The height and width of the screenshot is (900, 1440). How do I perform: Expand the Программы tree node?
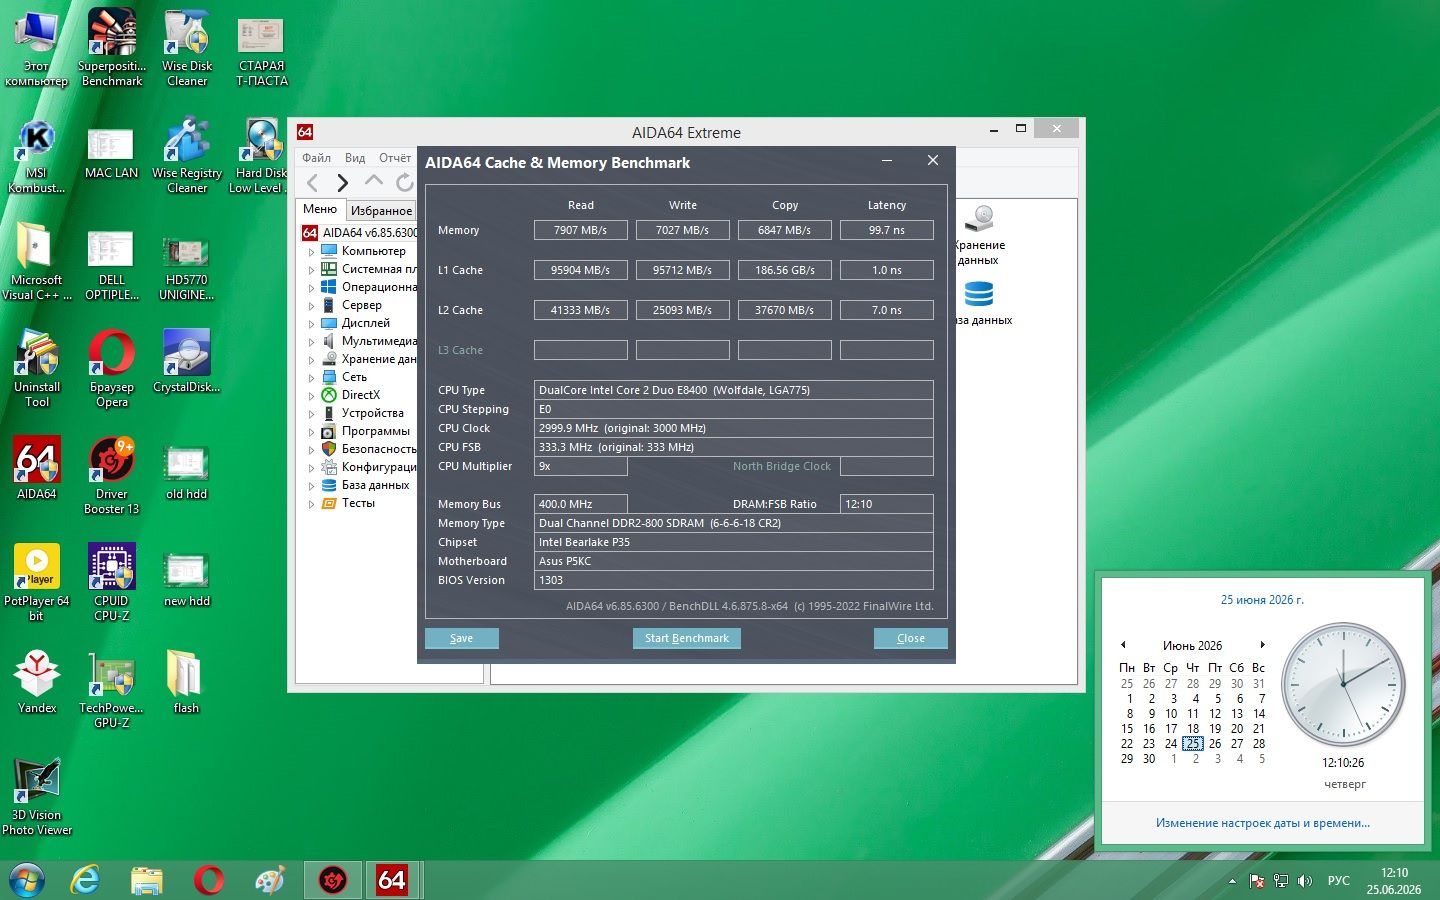[311, 432]
